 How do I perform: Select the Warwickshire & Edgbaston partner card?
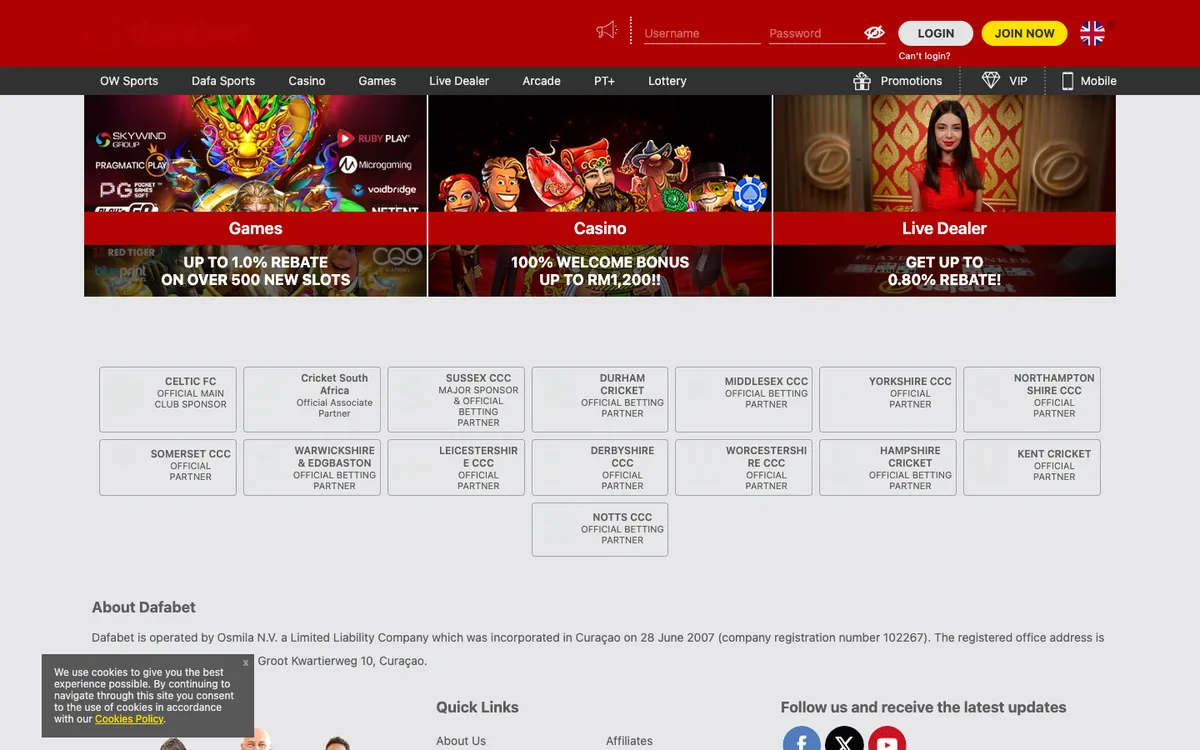(312, 467)
